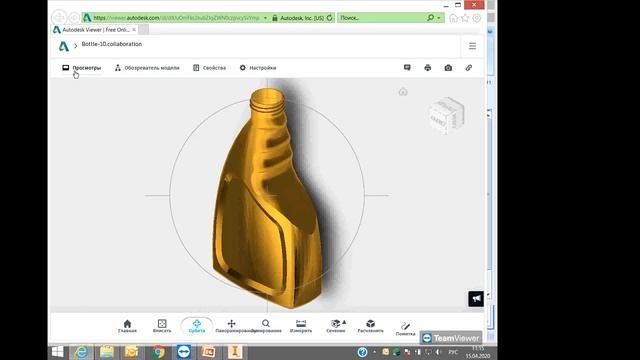Click the browser search magnifier icon

coord(431,18)
